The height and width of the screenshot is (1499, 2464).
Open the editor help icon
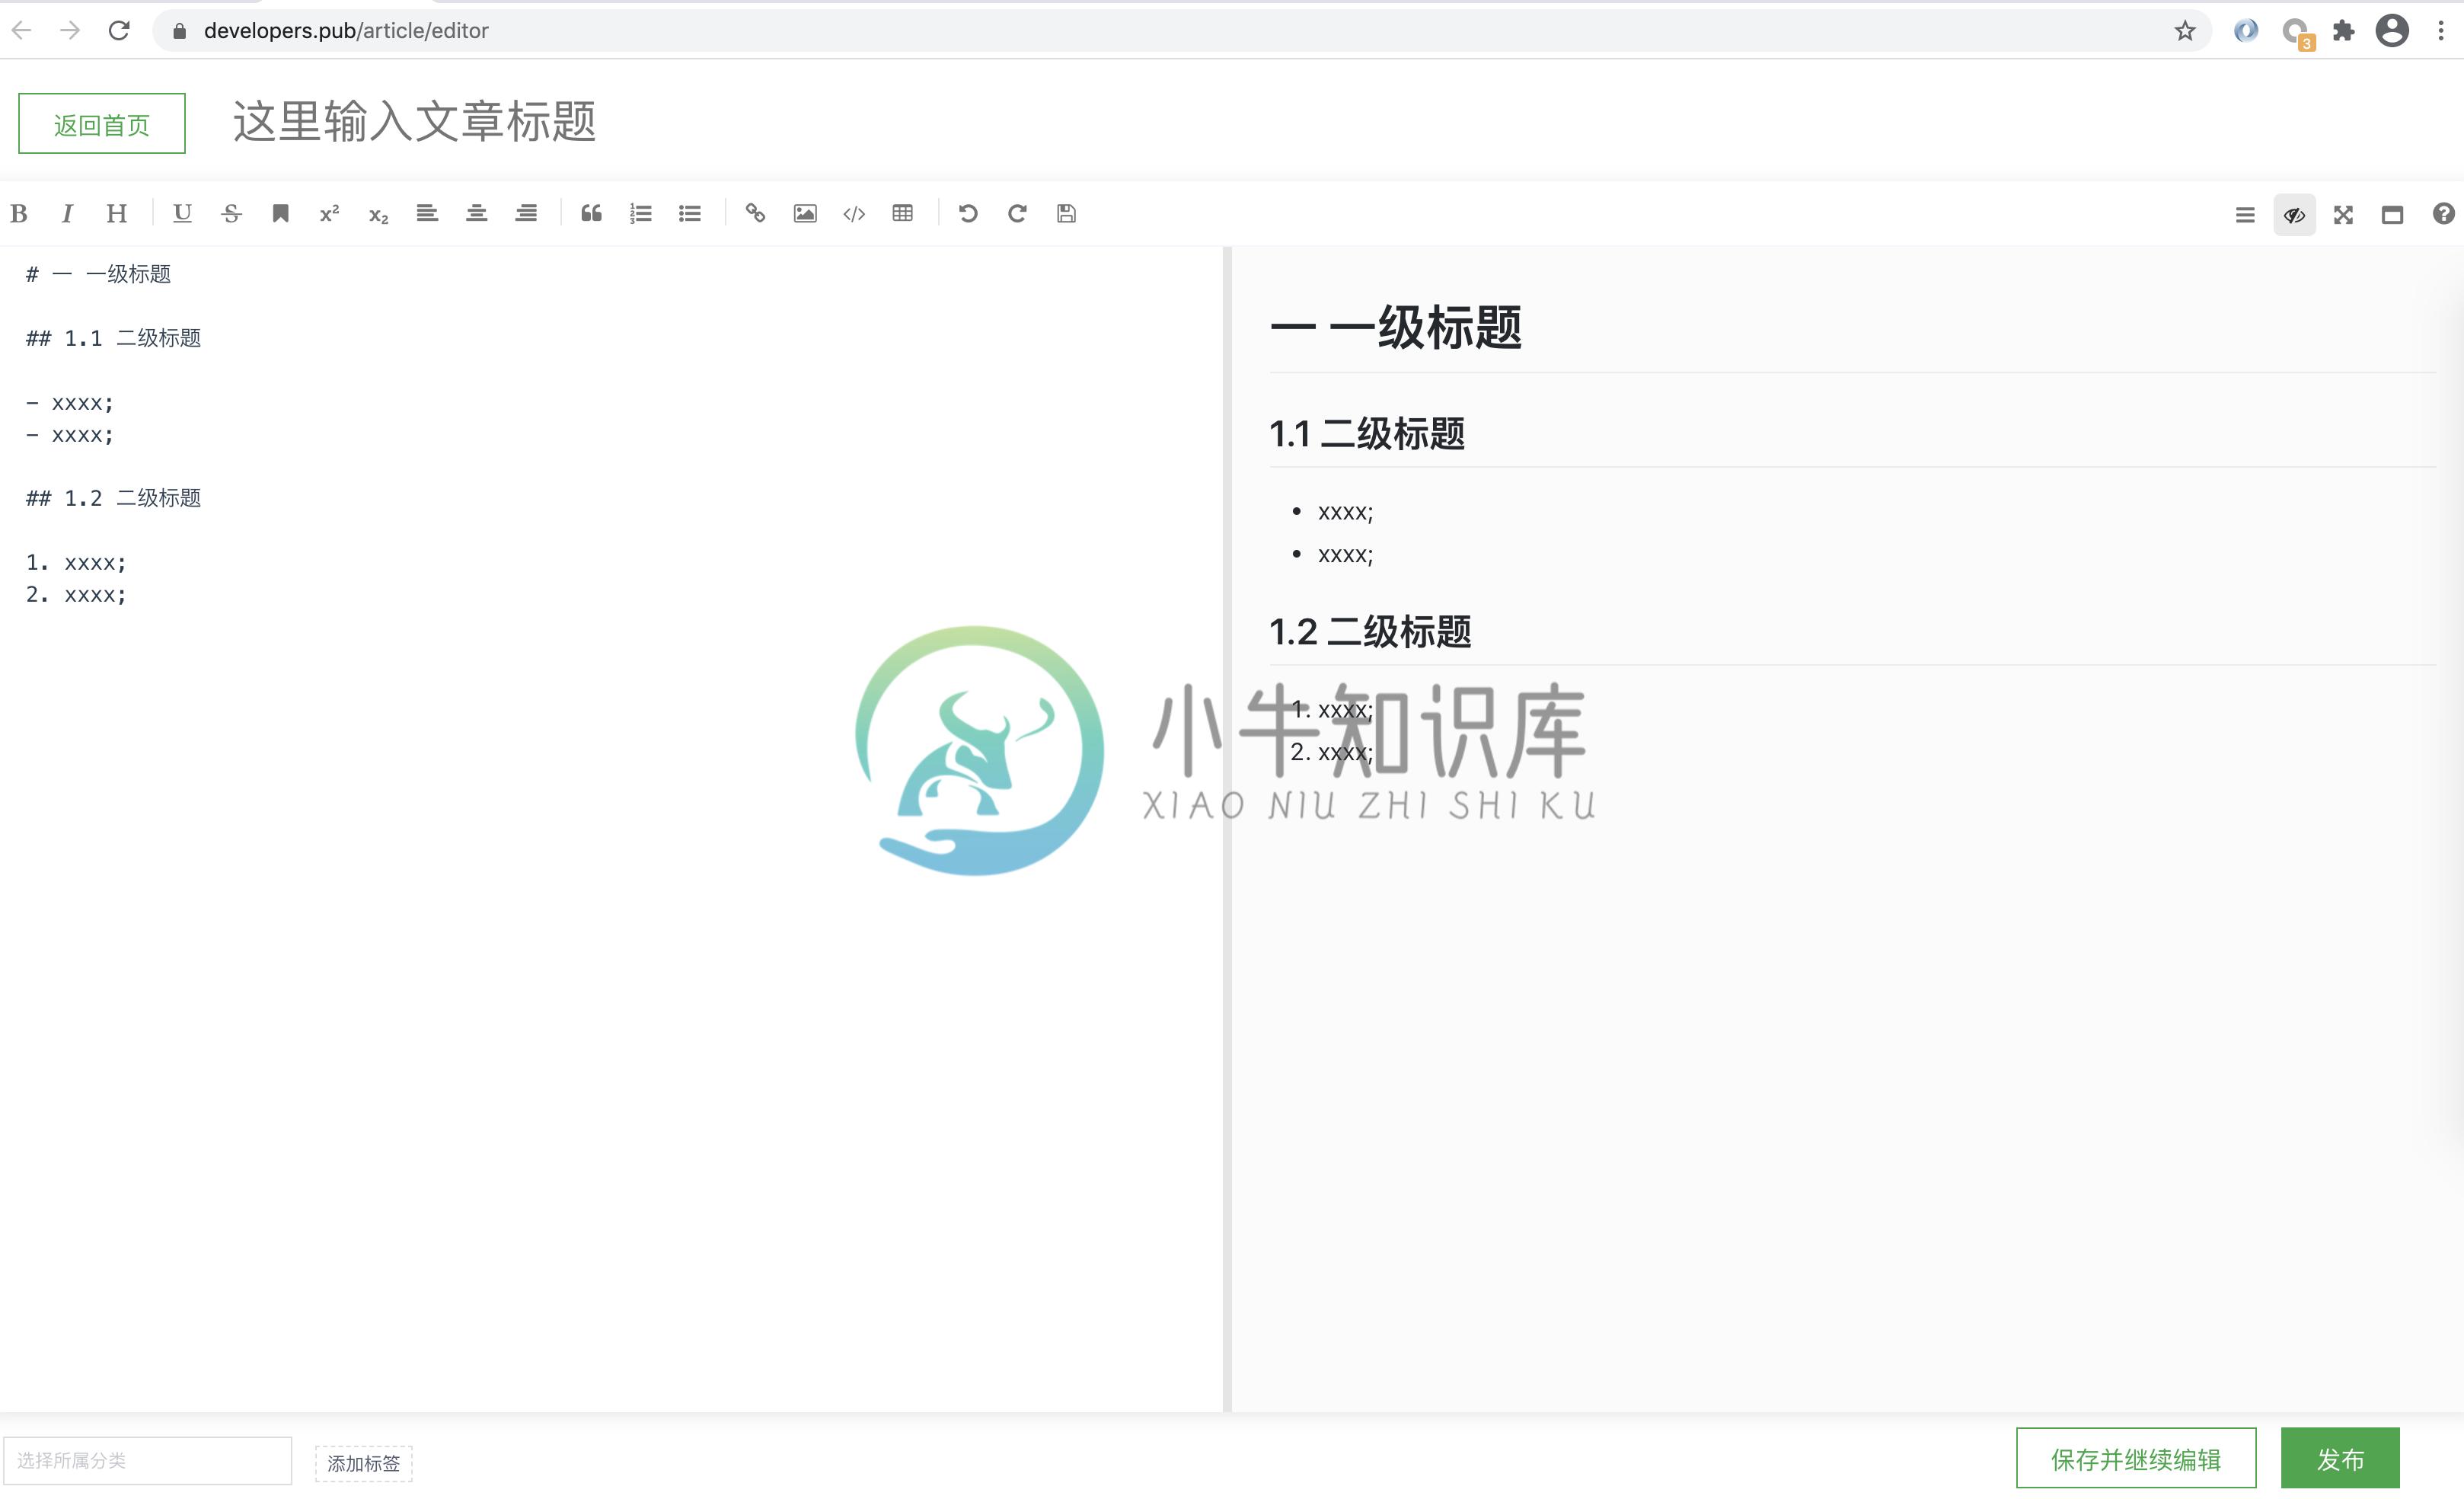point(2443,214)
